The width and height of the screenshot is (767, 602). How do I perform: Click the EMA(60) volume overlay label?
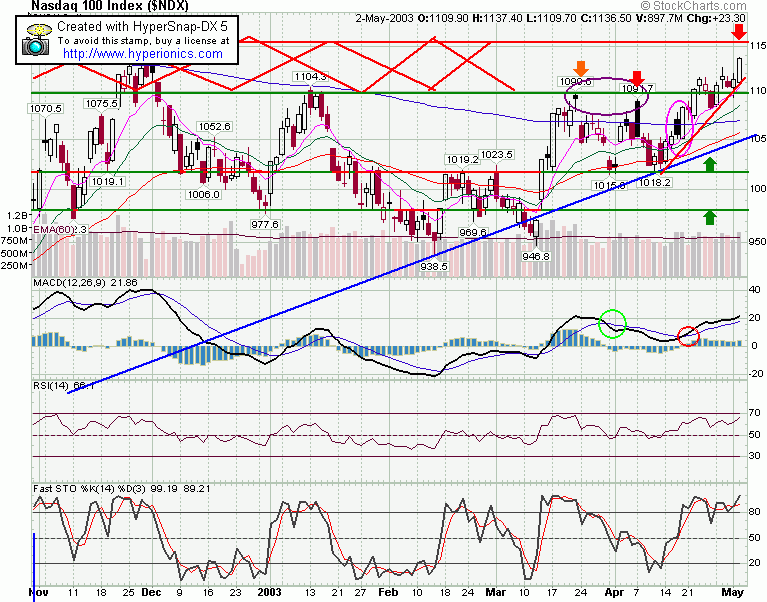click(53, 229)
